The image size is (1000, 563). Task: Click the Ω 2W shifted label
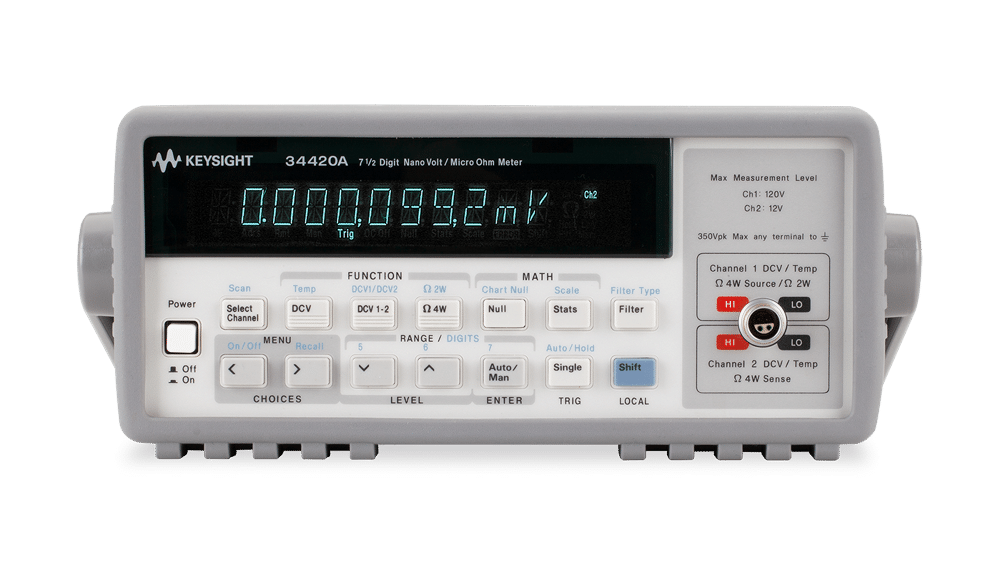click(435, 289)
